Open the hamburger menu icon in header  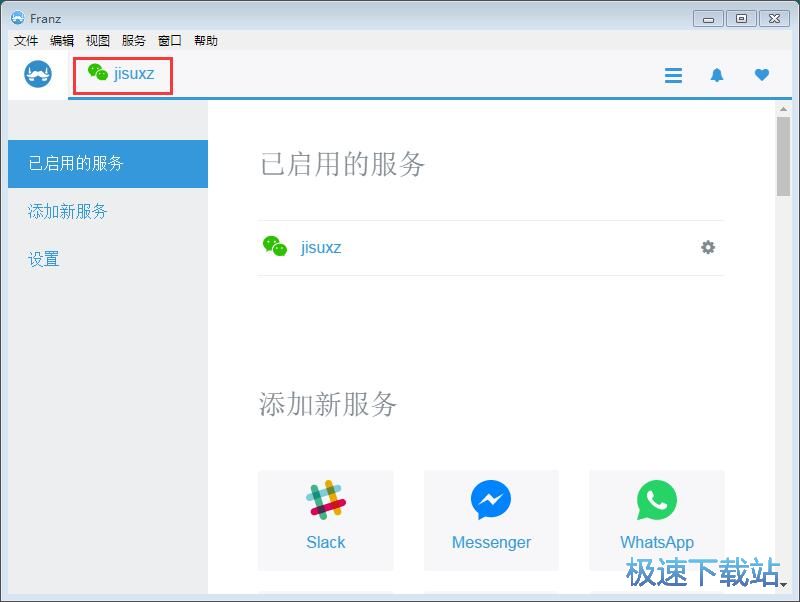[x=673, y=75]
